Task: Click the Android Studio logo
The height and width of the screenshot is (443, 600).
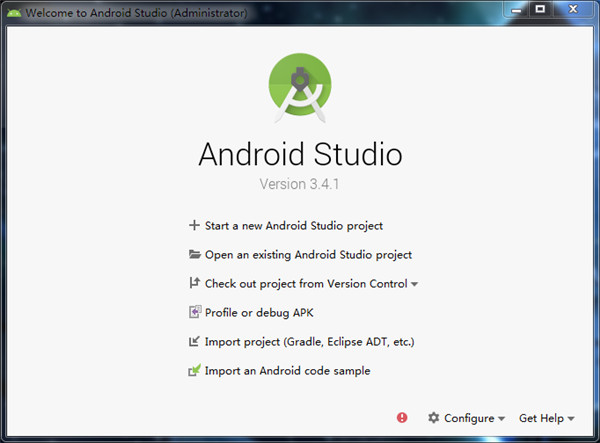Action: [x=300, y=88]
